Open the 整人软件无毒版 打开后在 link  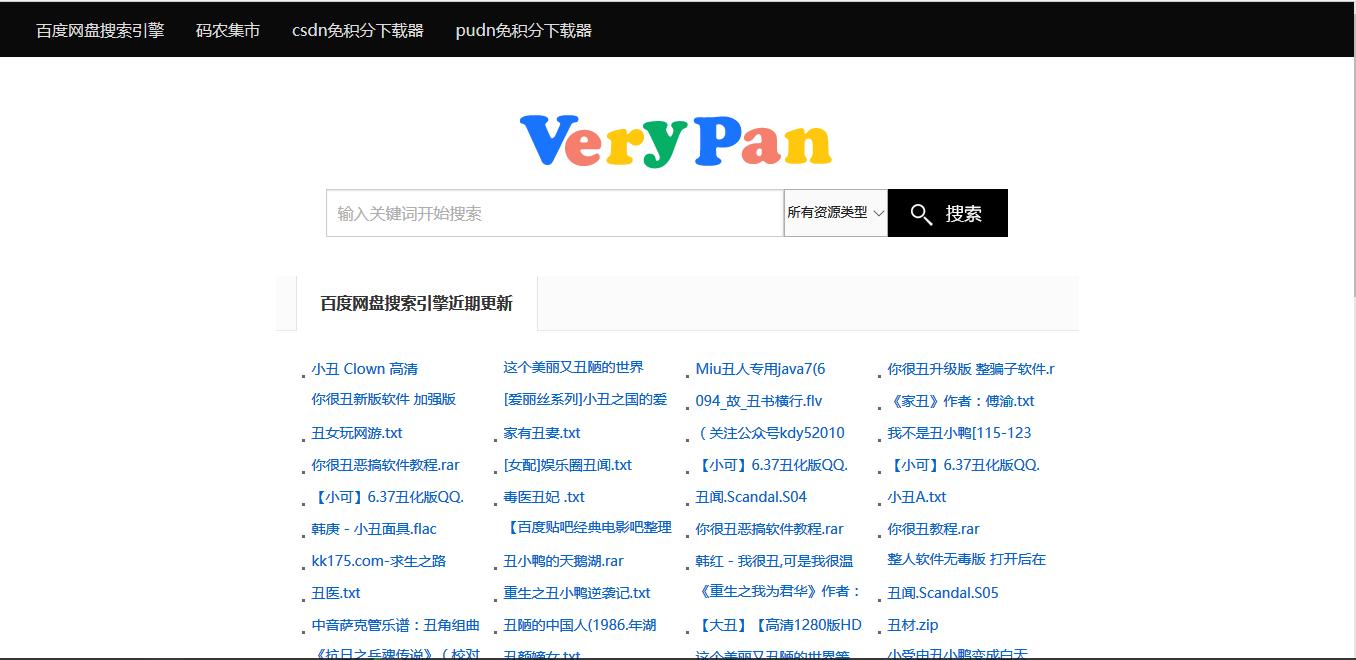967,559
